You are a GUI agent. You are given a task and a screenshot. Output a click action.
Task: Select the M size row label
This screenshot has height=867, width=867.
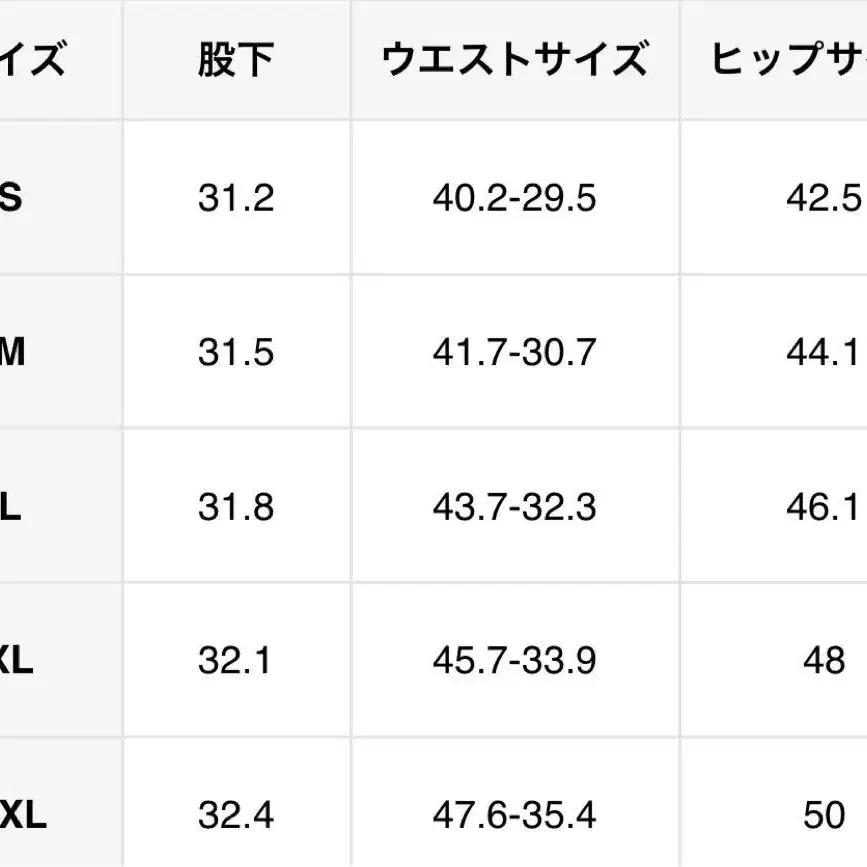(12, 353)
